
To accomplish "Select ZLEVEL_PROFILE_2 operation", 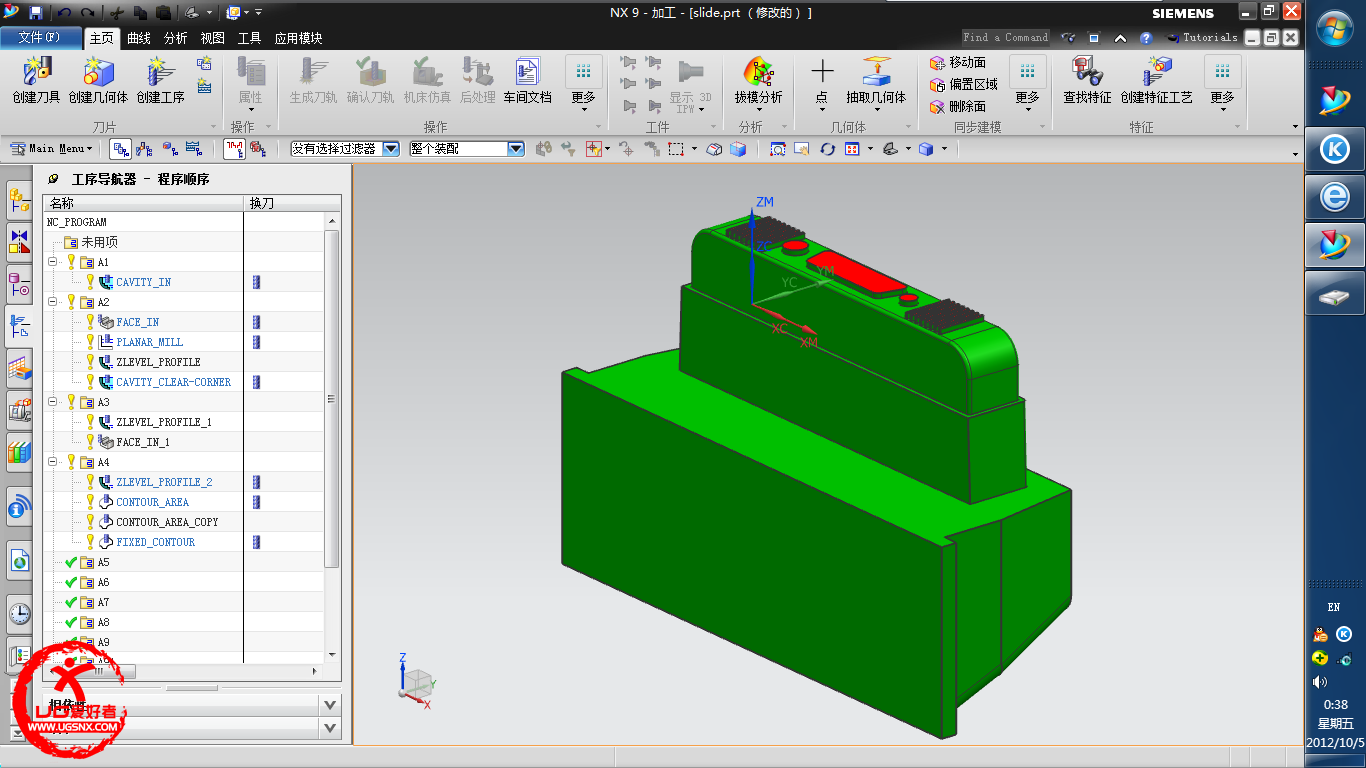I will click(164, 482).
